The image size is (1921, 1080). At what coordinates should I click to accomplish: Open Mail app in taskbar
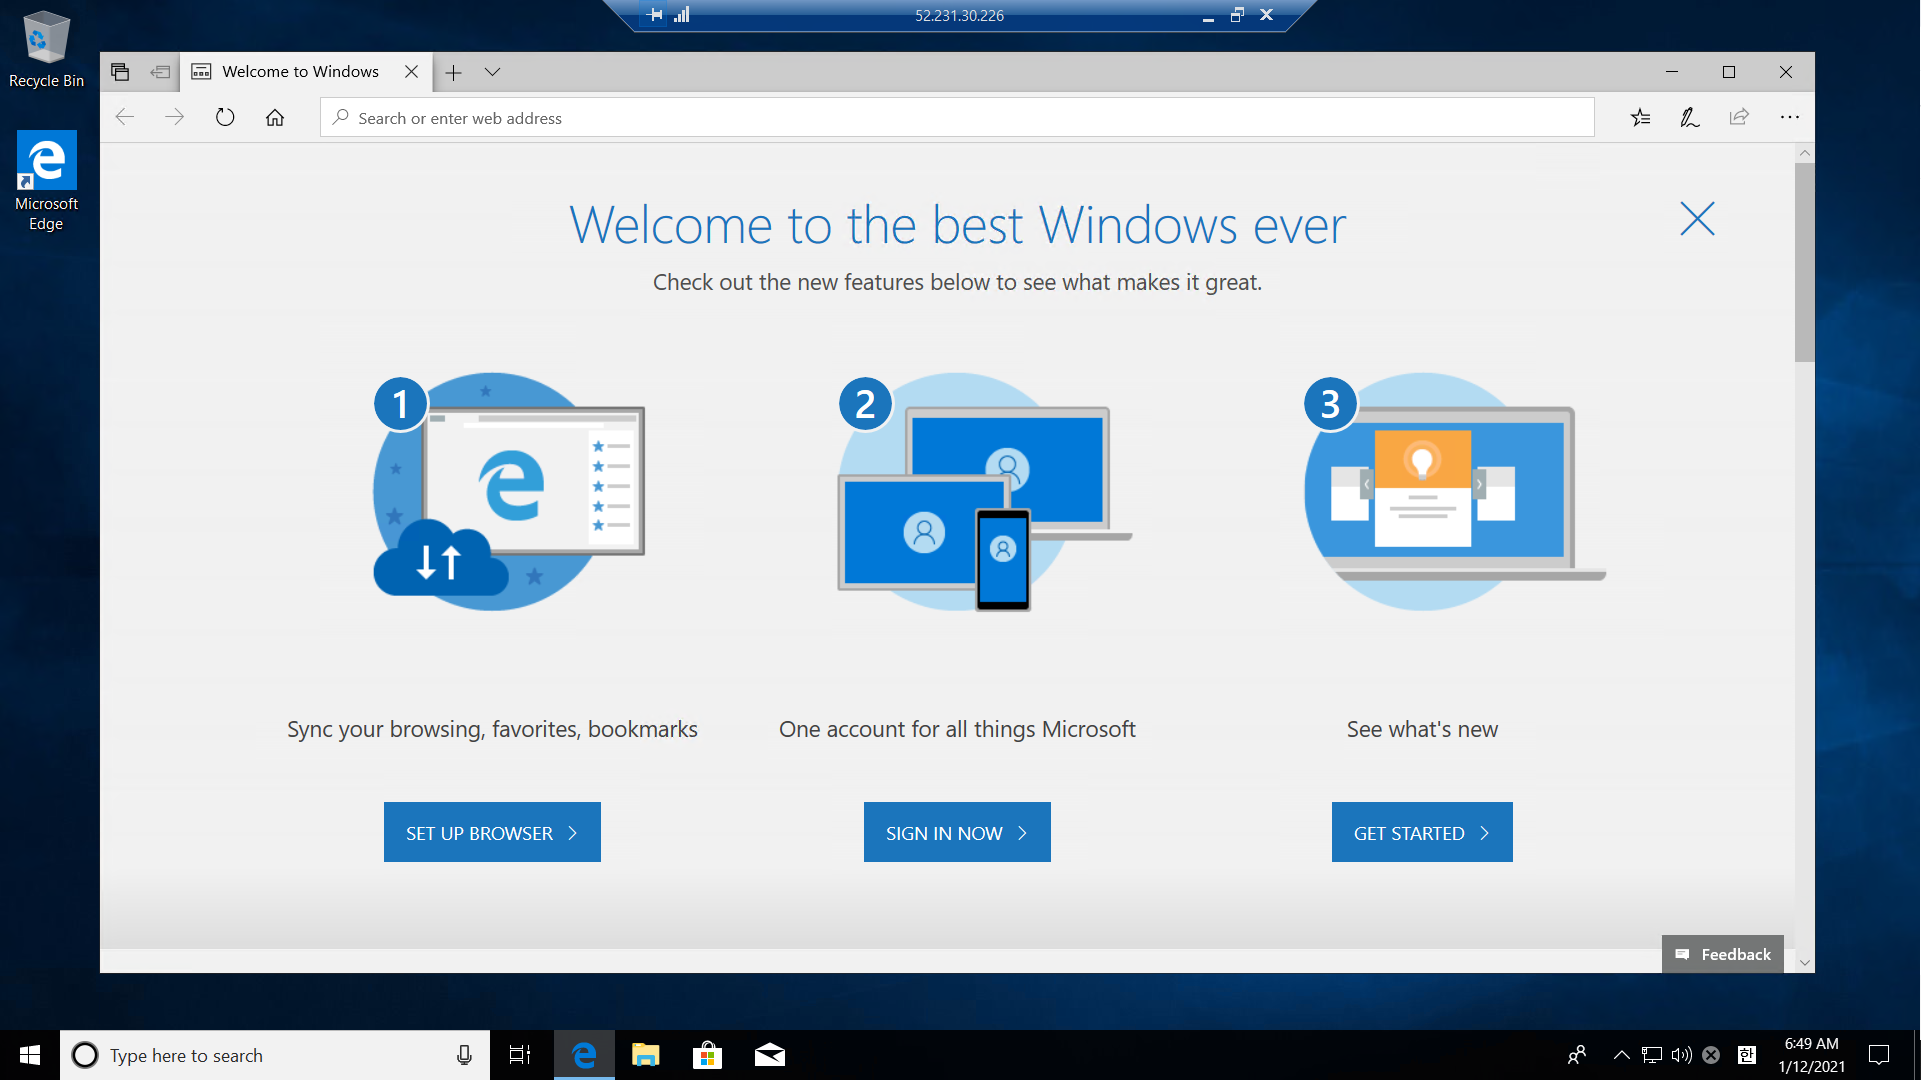(769, 1055)
